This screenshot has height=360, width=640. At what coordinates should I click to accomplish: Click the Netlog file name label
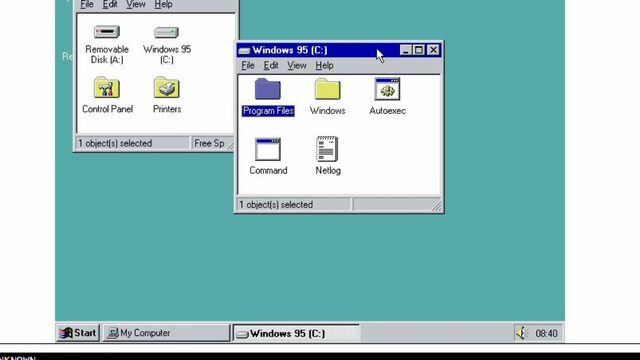pyautogui.click(x=328, y=171)
